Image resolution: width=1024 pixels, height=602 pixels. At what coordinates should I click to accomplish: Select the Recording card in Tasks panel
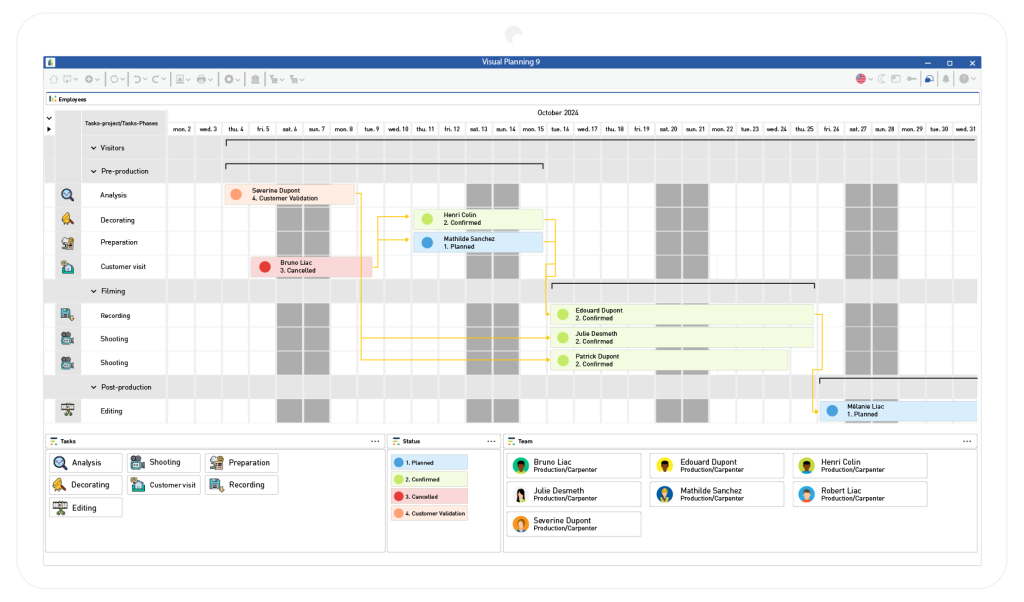242,484
